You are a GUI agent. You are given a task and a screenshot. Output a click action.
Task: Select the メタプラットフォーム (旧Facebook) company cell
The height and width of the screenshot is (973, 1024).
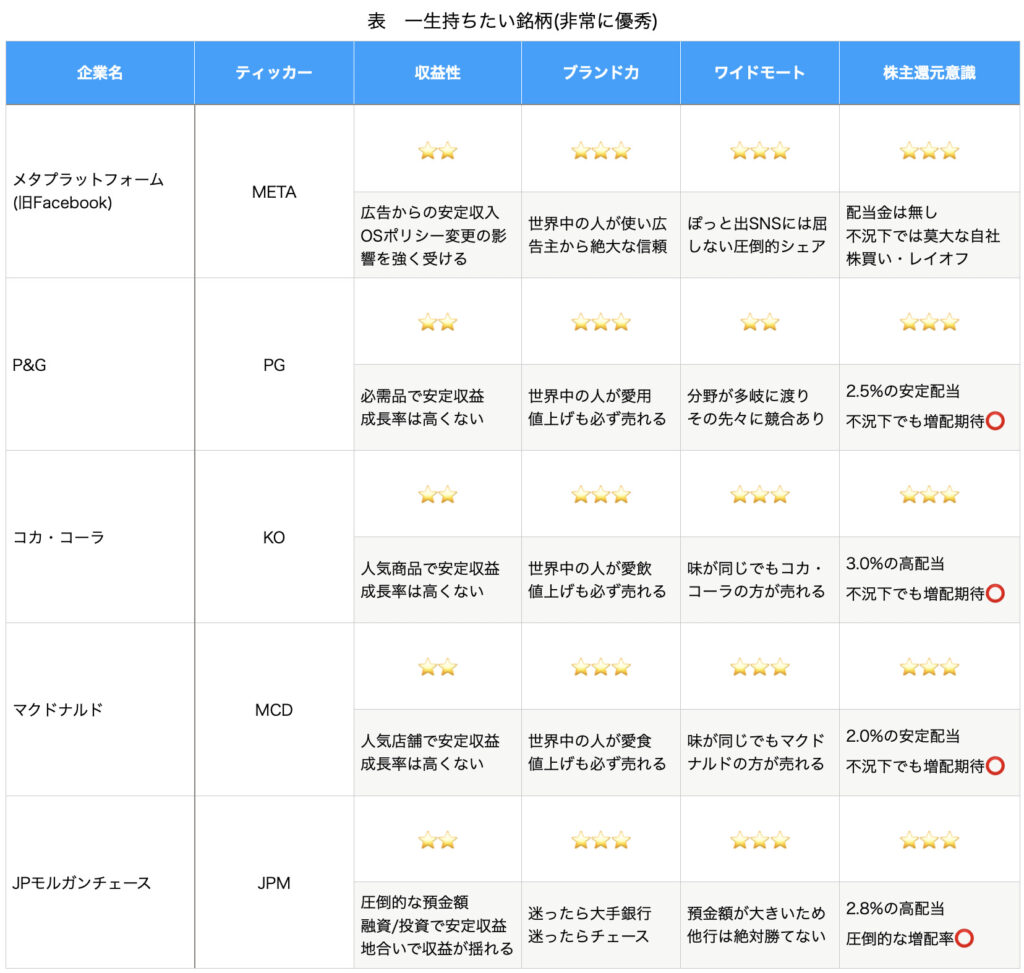[x=100, y=191]
